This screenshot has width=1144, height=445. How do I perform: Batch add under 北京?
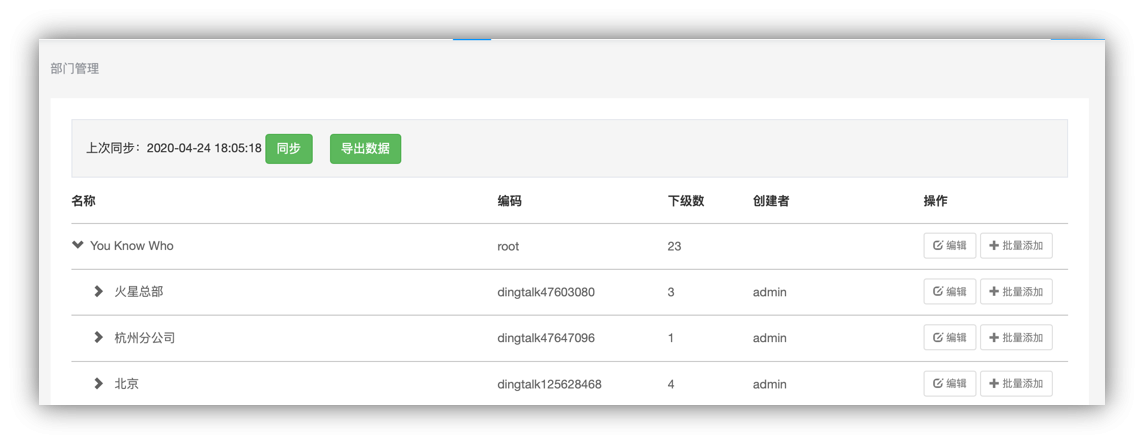pyautogui.click(x=1016, y=383)
